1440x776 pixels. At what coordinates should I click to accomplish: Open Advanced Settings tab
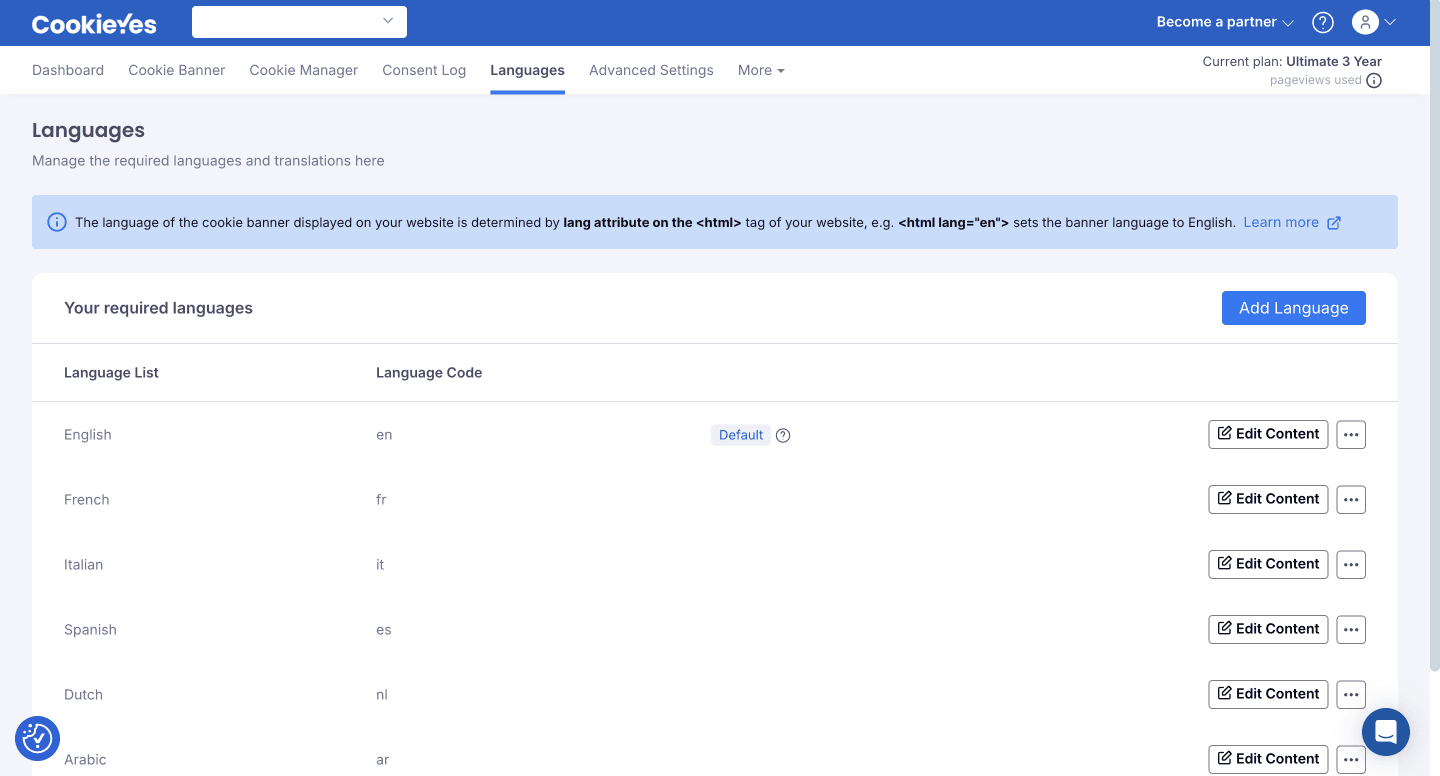(651, 70)
